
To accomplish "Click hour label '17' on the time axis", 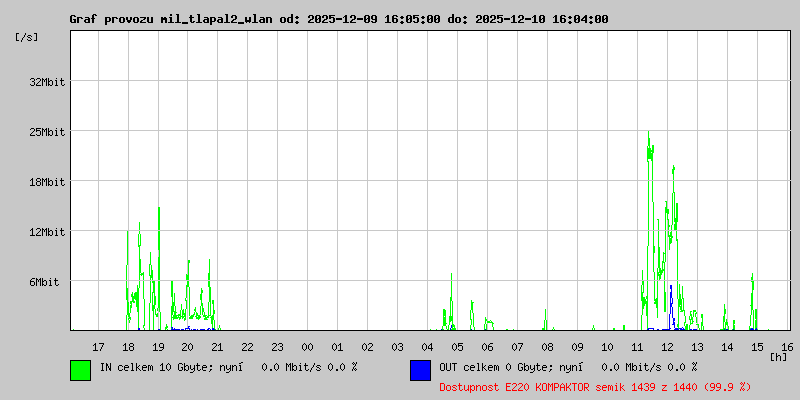I will click(x=98, y=347).
